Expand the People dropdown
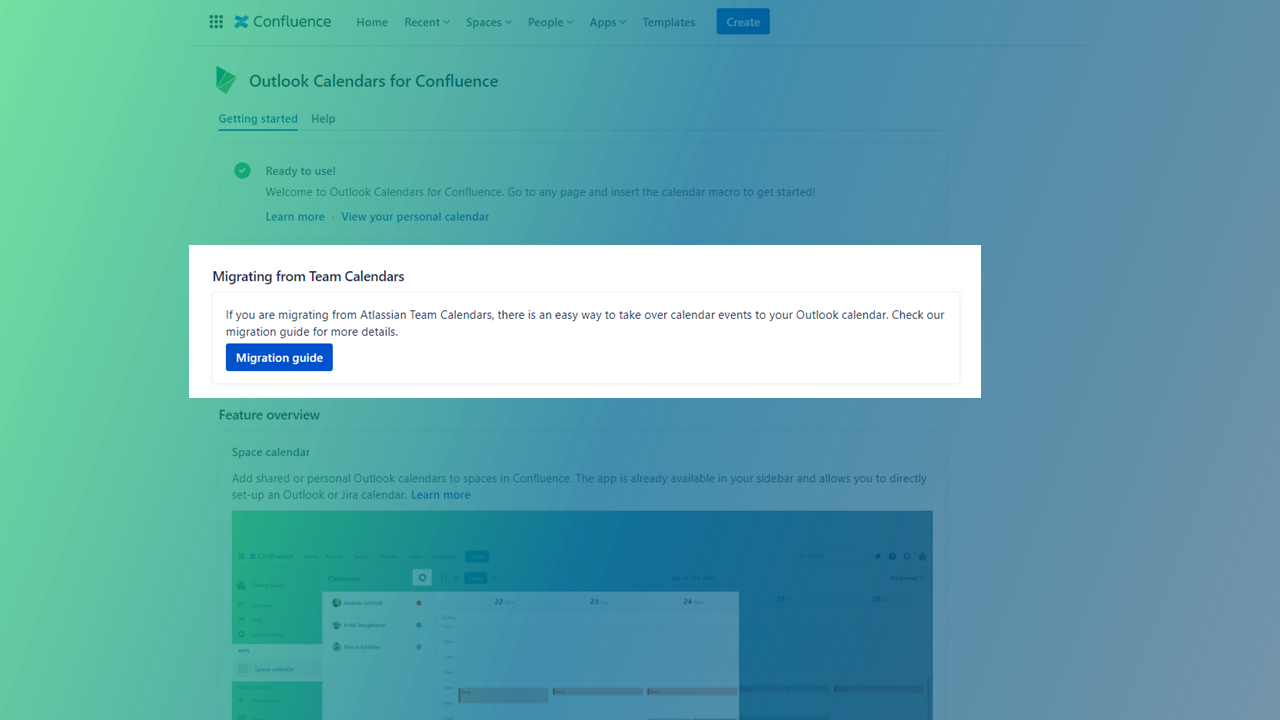 click(550, 22)
